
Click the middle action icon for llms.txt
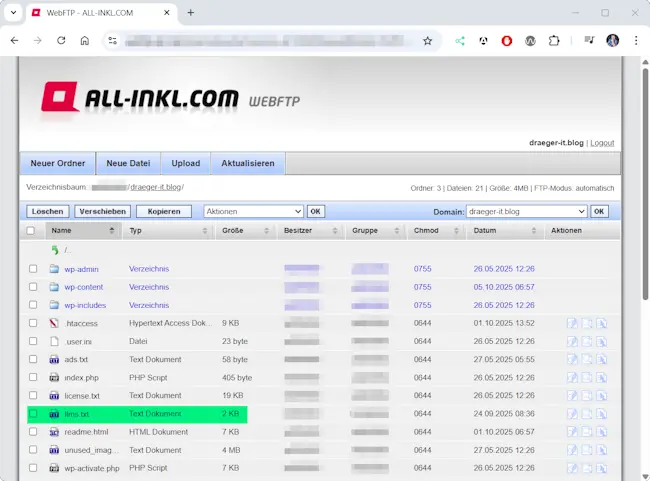(587, 413)
